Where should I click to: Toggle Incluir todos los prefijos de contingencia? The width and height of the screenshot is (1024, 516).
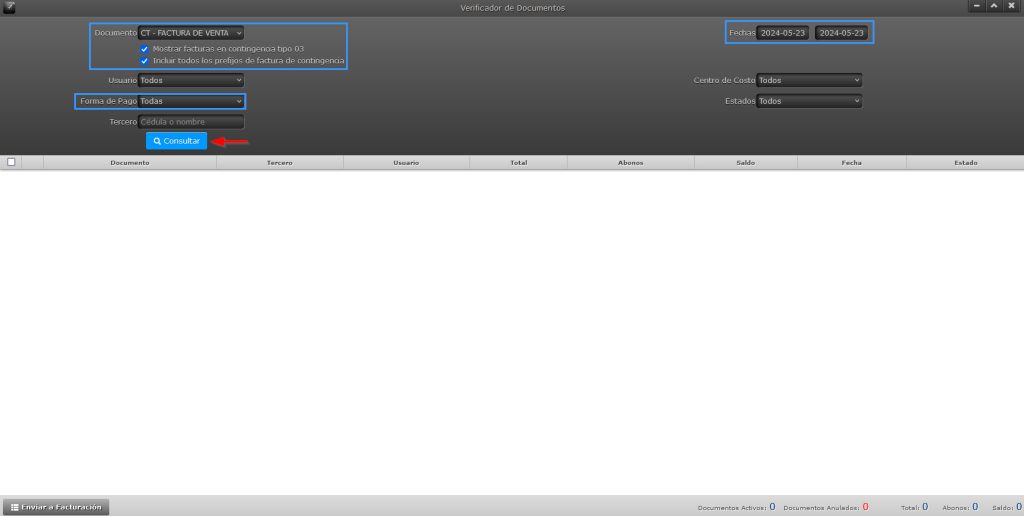point(145,61)
